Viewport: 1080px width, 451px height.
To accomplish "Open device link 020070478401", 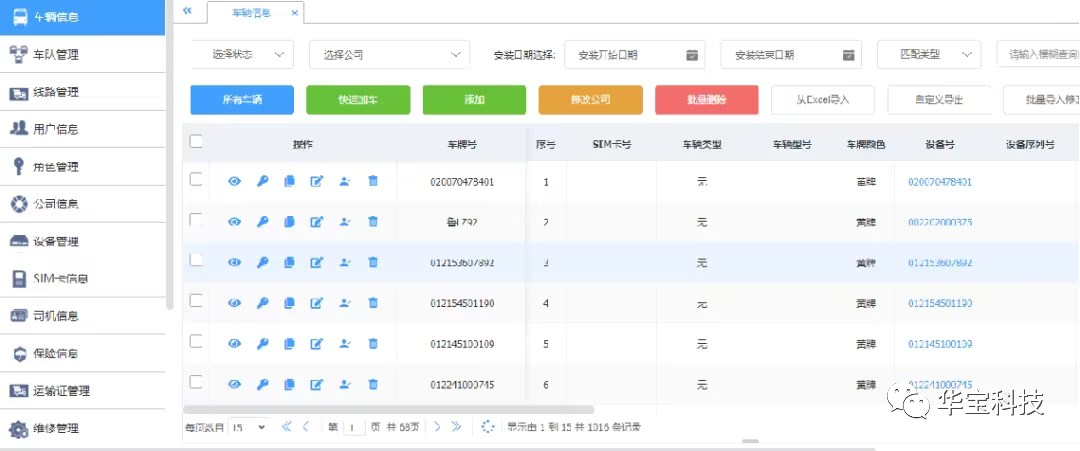I will pyautogui.click(x=940, y=182).
